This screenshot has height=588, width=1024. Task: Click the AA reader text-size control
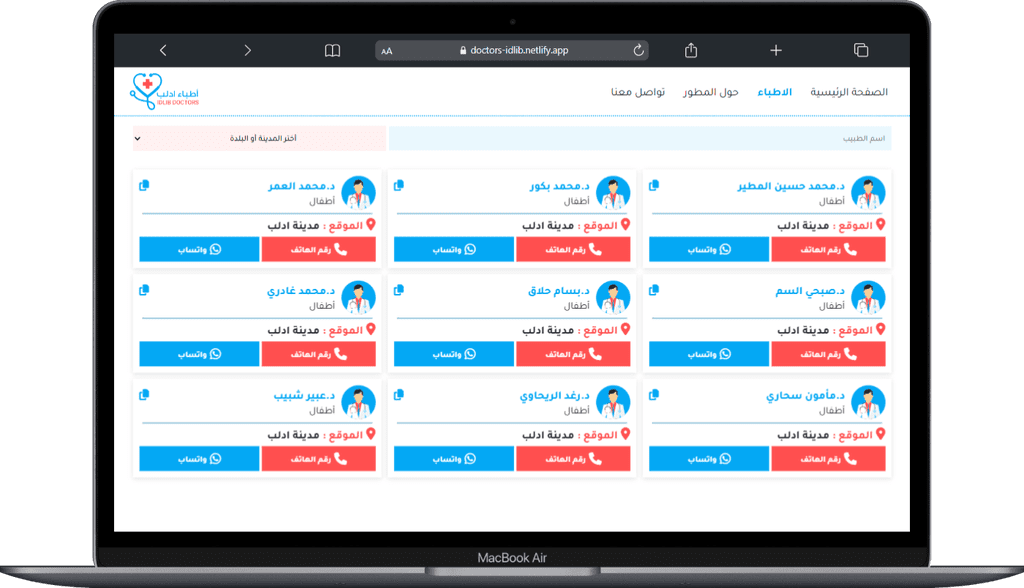[387, 51]
